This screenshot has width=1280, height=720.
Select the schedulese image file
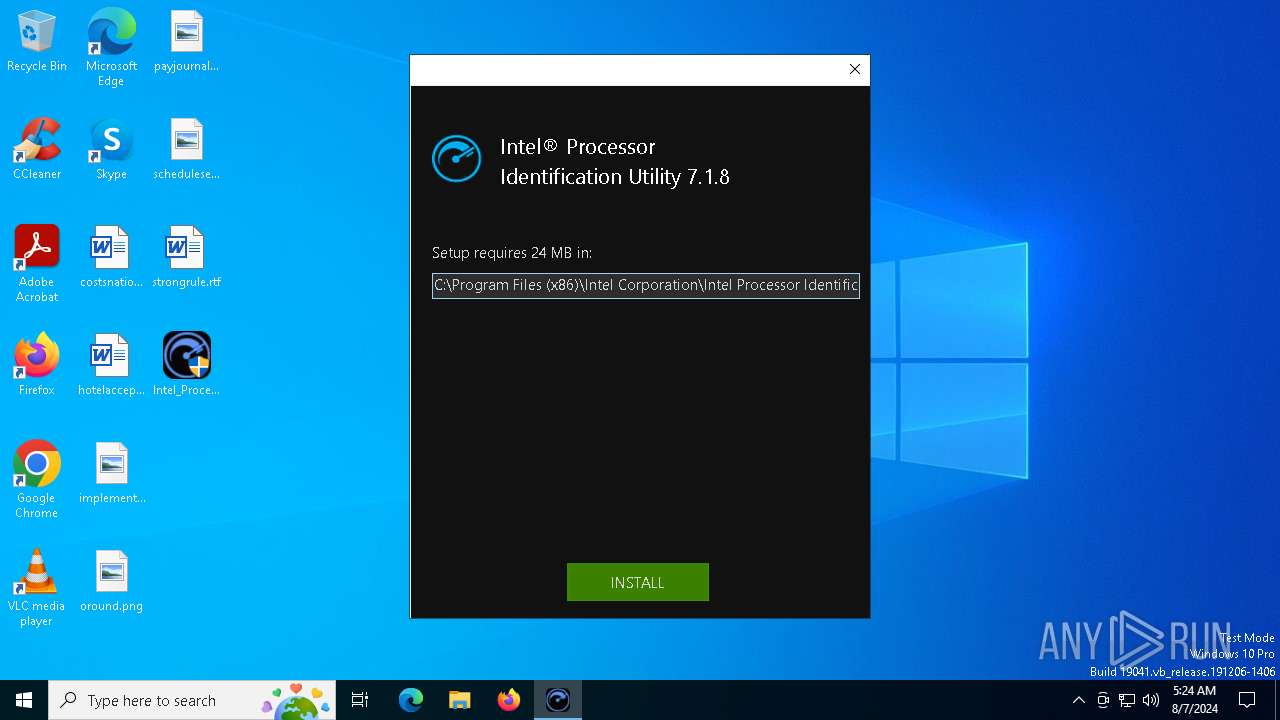point(186,150)
